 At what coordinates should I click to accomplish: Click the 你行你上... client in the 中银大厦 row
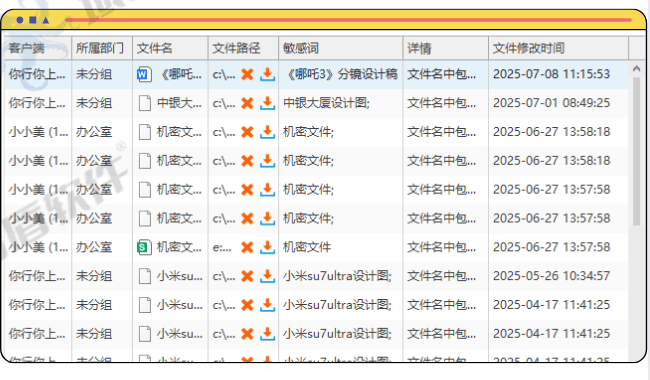point(37,103)
